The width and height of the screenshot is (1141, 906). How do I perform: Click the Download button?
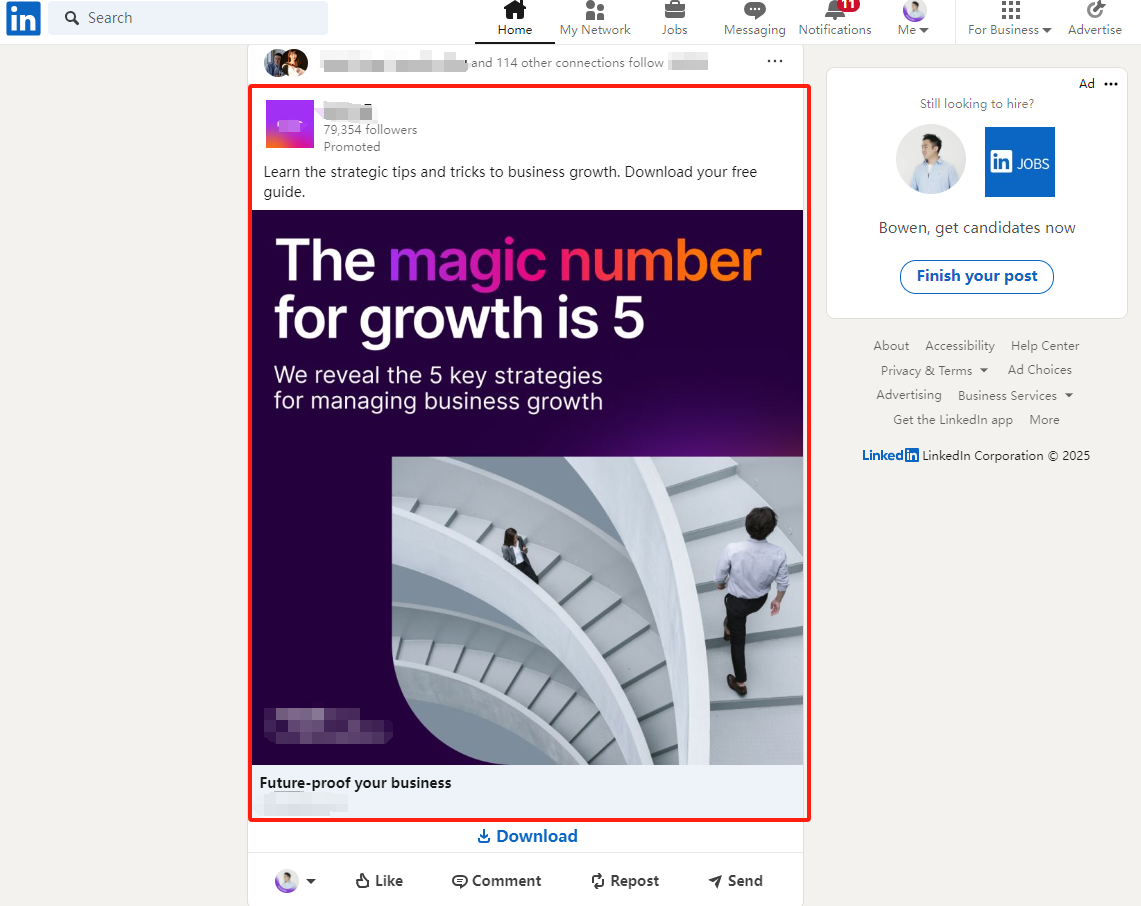[x=527, y=836]
